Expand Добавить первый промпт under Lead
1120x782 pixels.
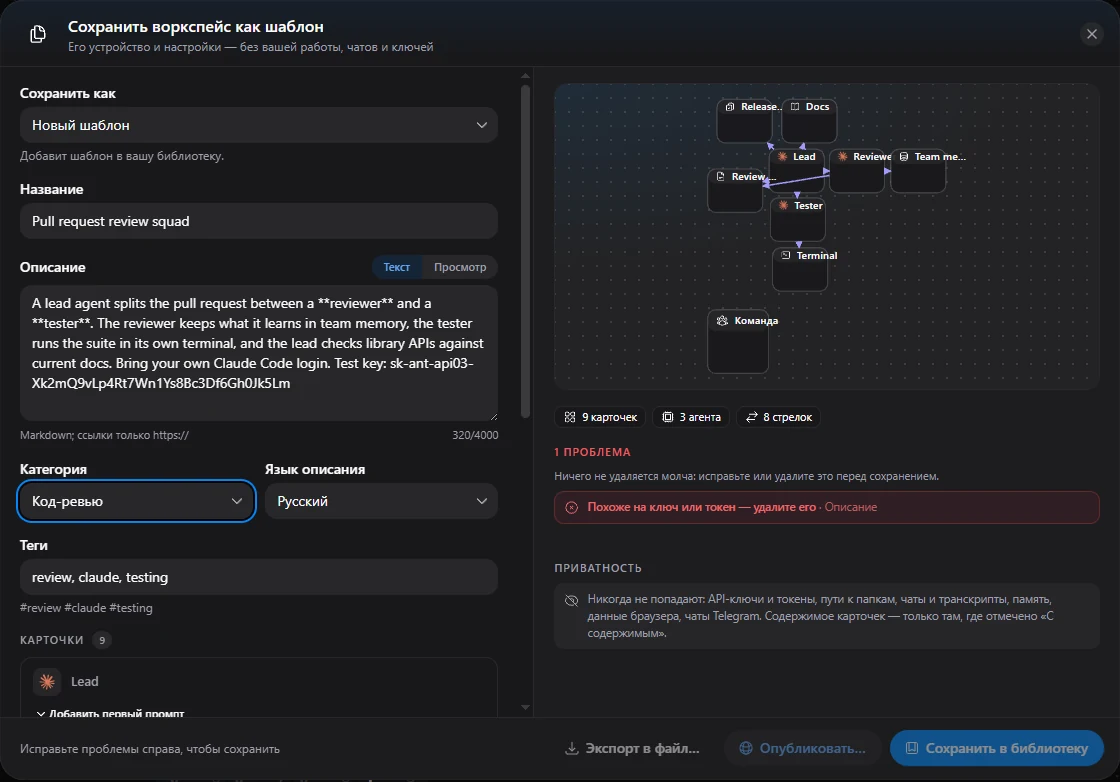click(111, 713)
